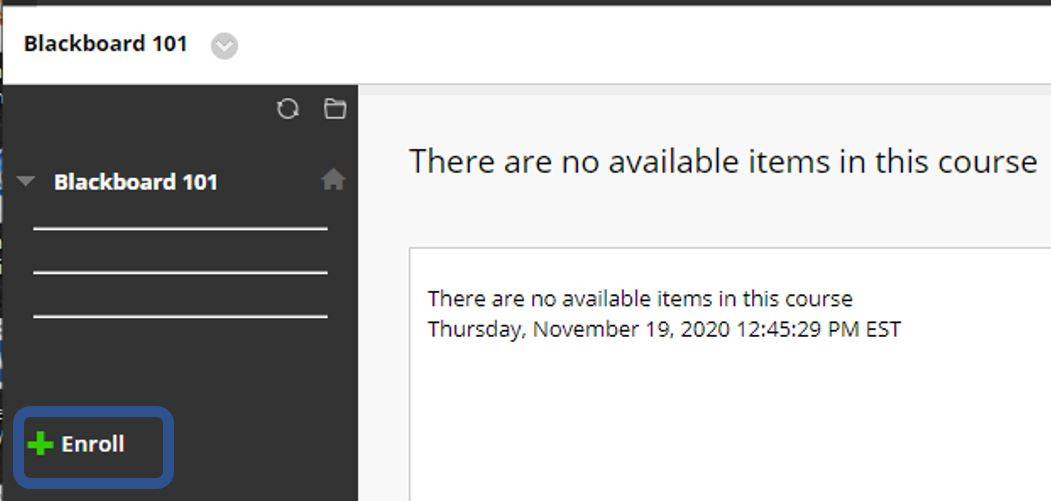
Task: Click the blue highlight border around Enroll
Action: pos(93,410)
